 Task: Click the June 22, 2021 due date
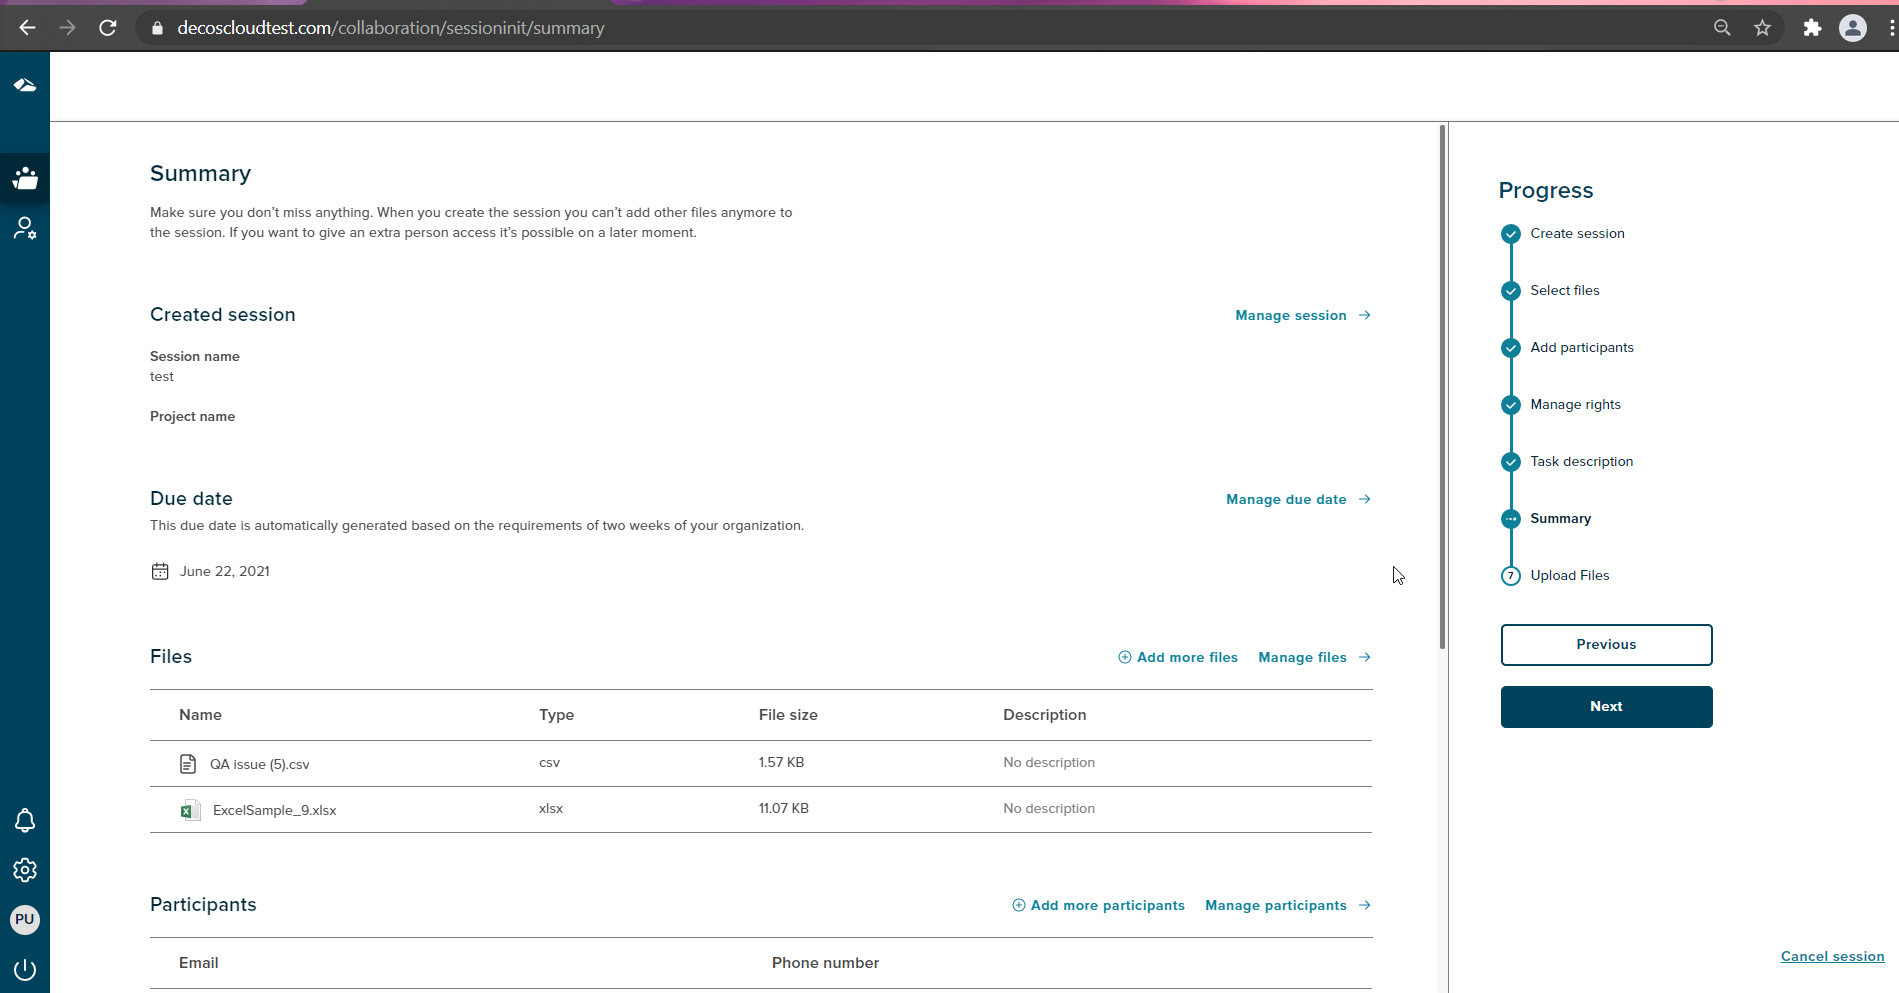pos(225,571)
